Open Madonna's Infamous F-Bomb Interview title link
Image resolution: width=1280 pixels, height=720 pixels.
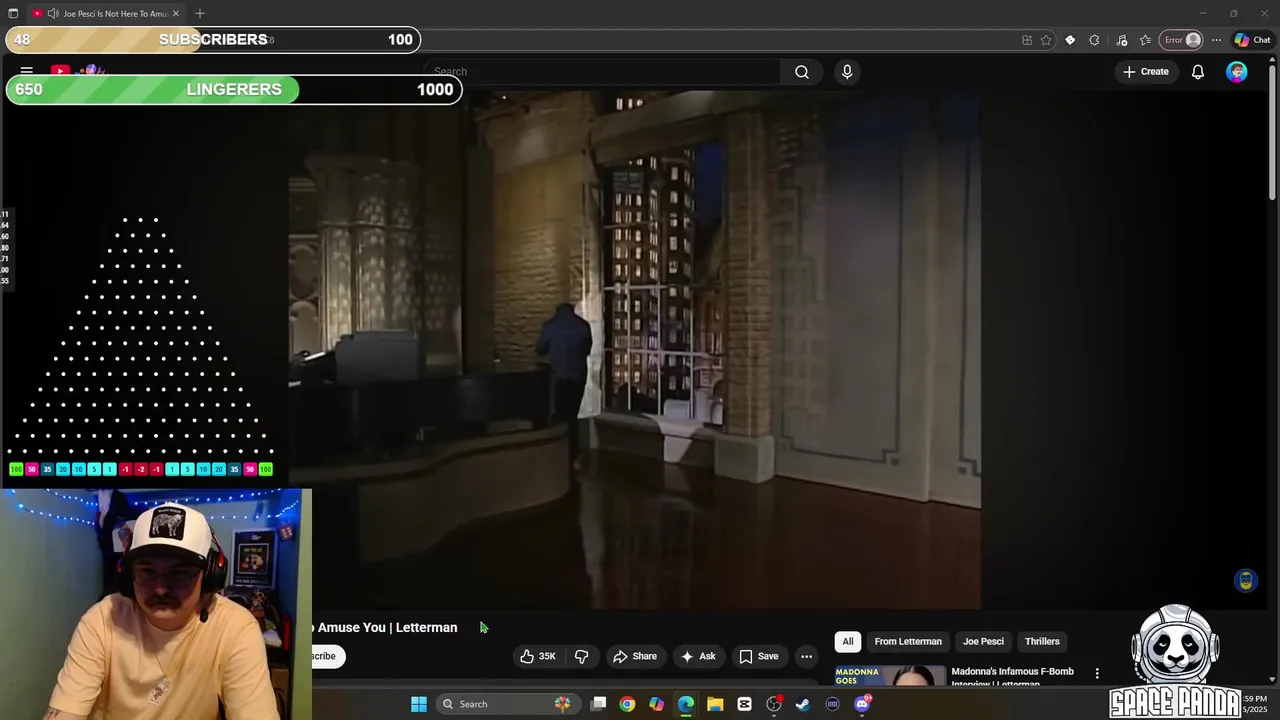pyautogui.click(x=1012, y=677)
